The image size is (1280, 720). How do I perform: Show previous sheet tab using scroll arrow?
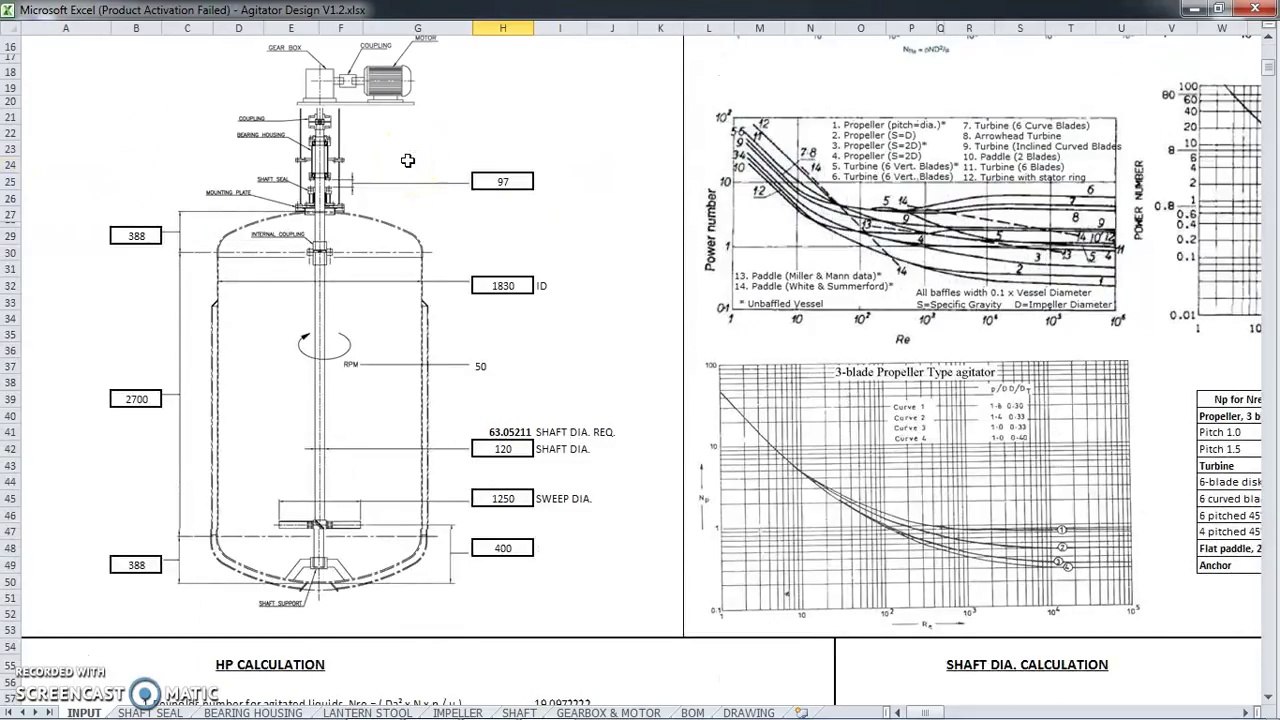click(23, 713)
